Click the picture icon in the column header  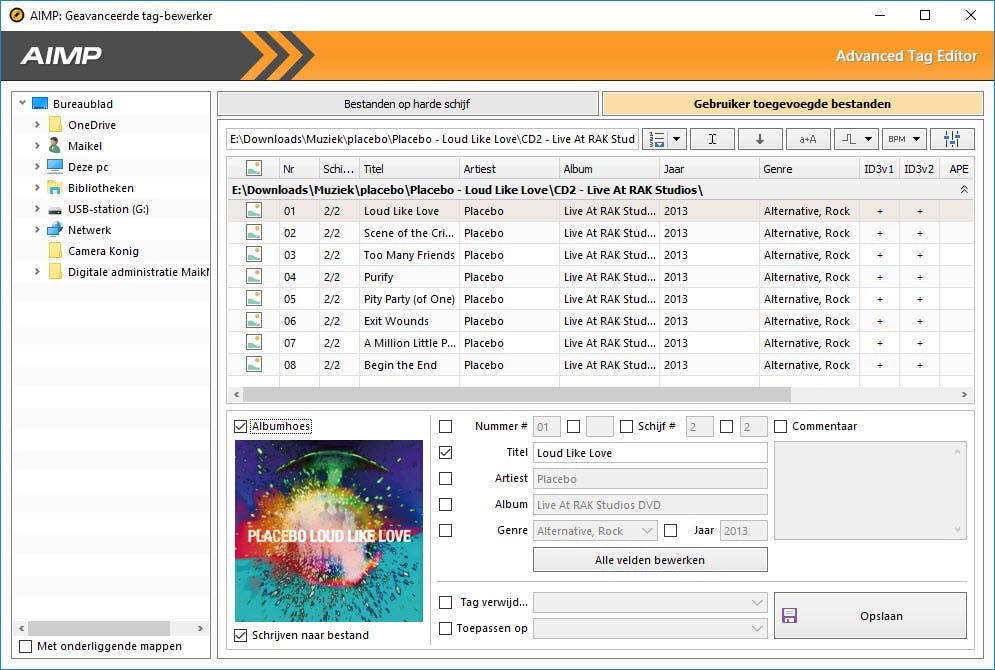[x=254, y=168]
